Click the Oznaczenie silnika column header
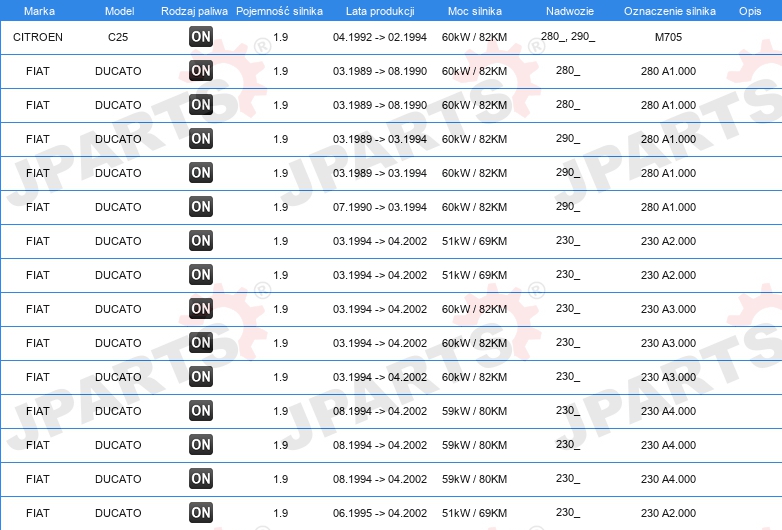 coord(670,11)
